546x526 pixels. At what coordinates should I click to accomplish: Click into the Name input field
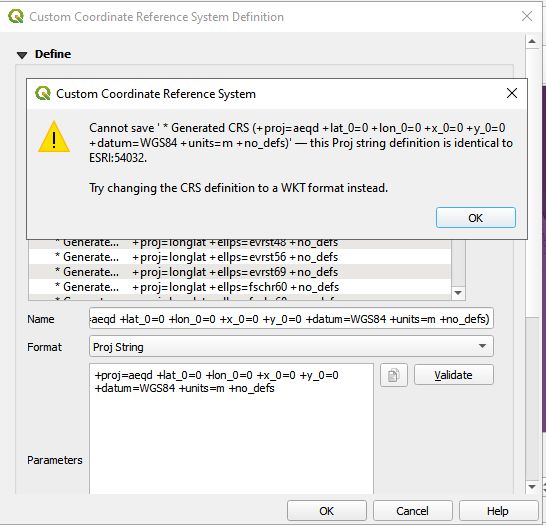pos(291,319)
